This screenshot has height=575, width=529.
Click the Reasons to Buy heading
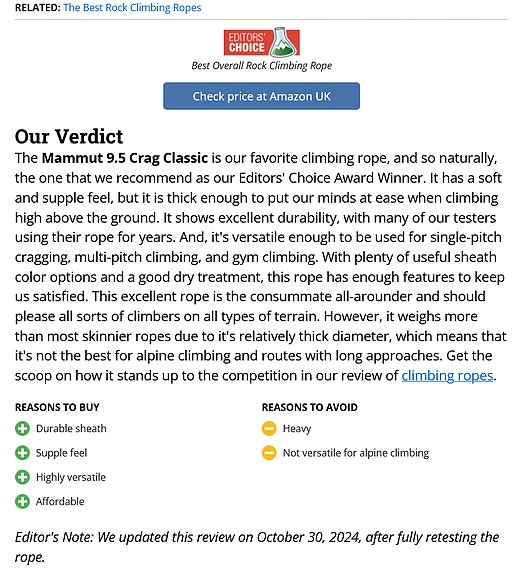tap(57, 407)
